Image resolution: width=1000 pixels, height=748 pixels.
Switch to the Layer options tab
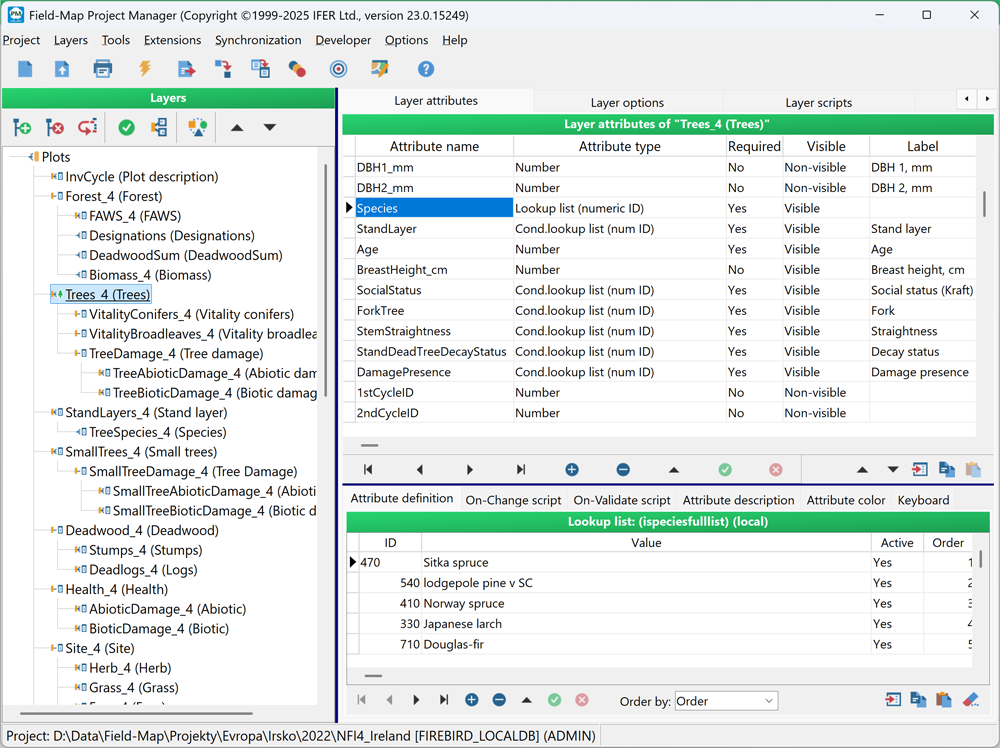pyautogui.click(x=627, y=102)
